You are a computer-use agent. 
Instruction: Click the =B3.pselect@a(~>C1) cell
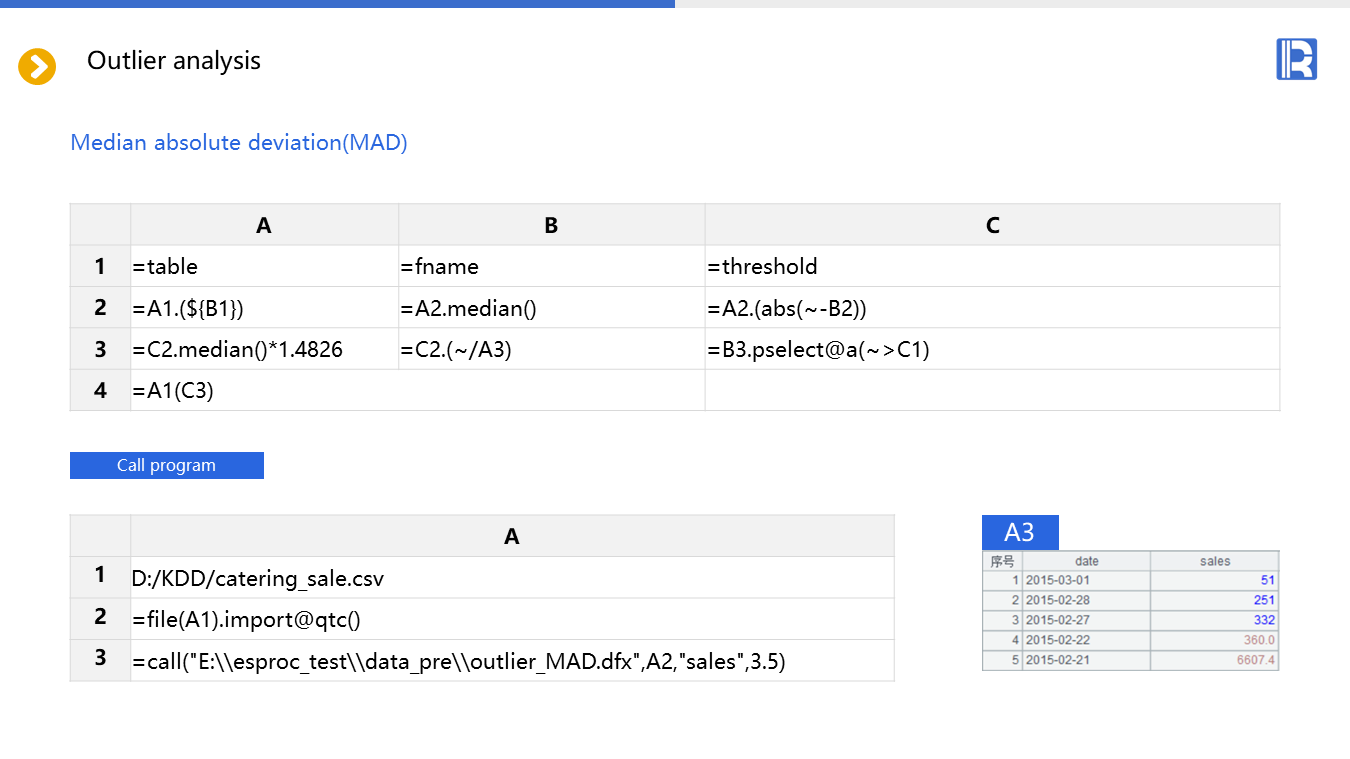click(x=991, y=350)
